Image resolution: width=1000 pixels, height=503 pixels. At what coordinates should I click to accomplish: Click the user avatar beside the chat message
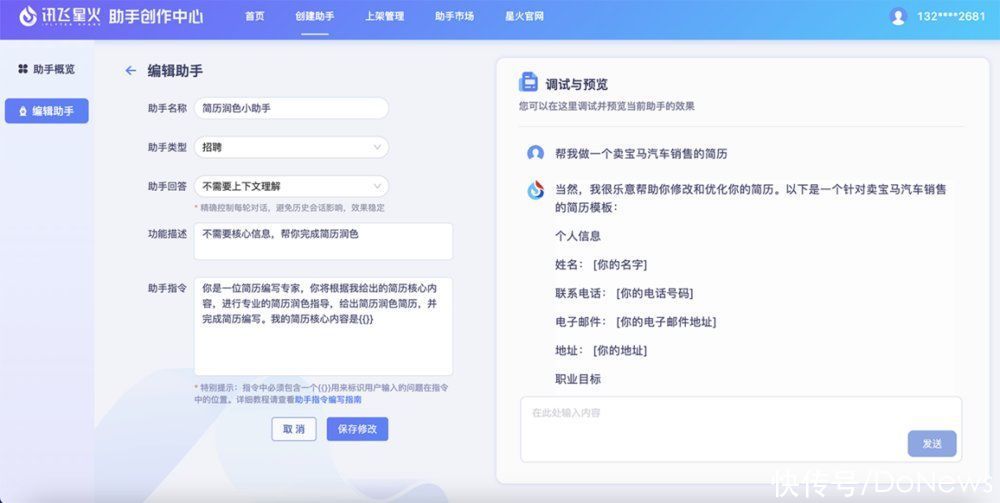pyautogui.click(x=535, y=153)
